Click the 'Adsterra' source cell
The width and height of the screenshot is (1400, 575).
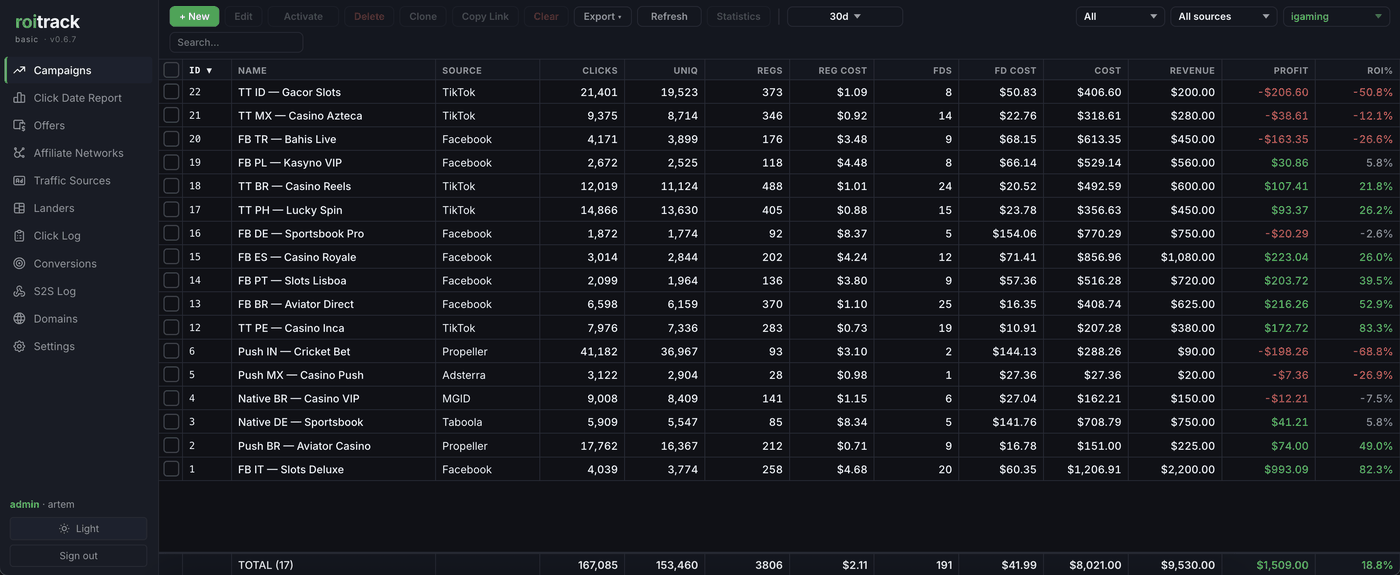[x=464, y=375]
